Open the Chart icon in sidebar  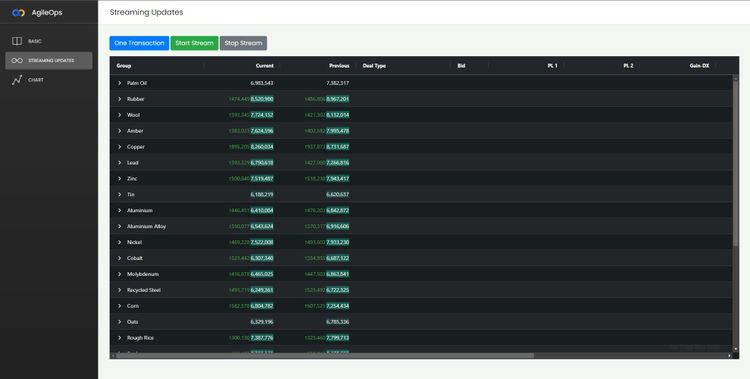17,80
